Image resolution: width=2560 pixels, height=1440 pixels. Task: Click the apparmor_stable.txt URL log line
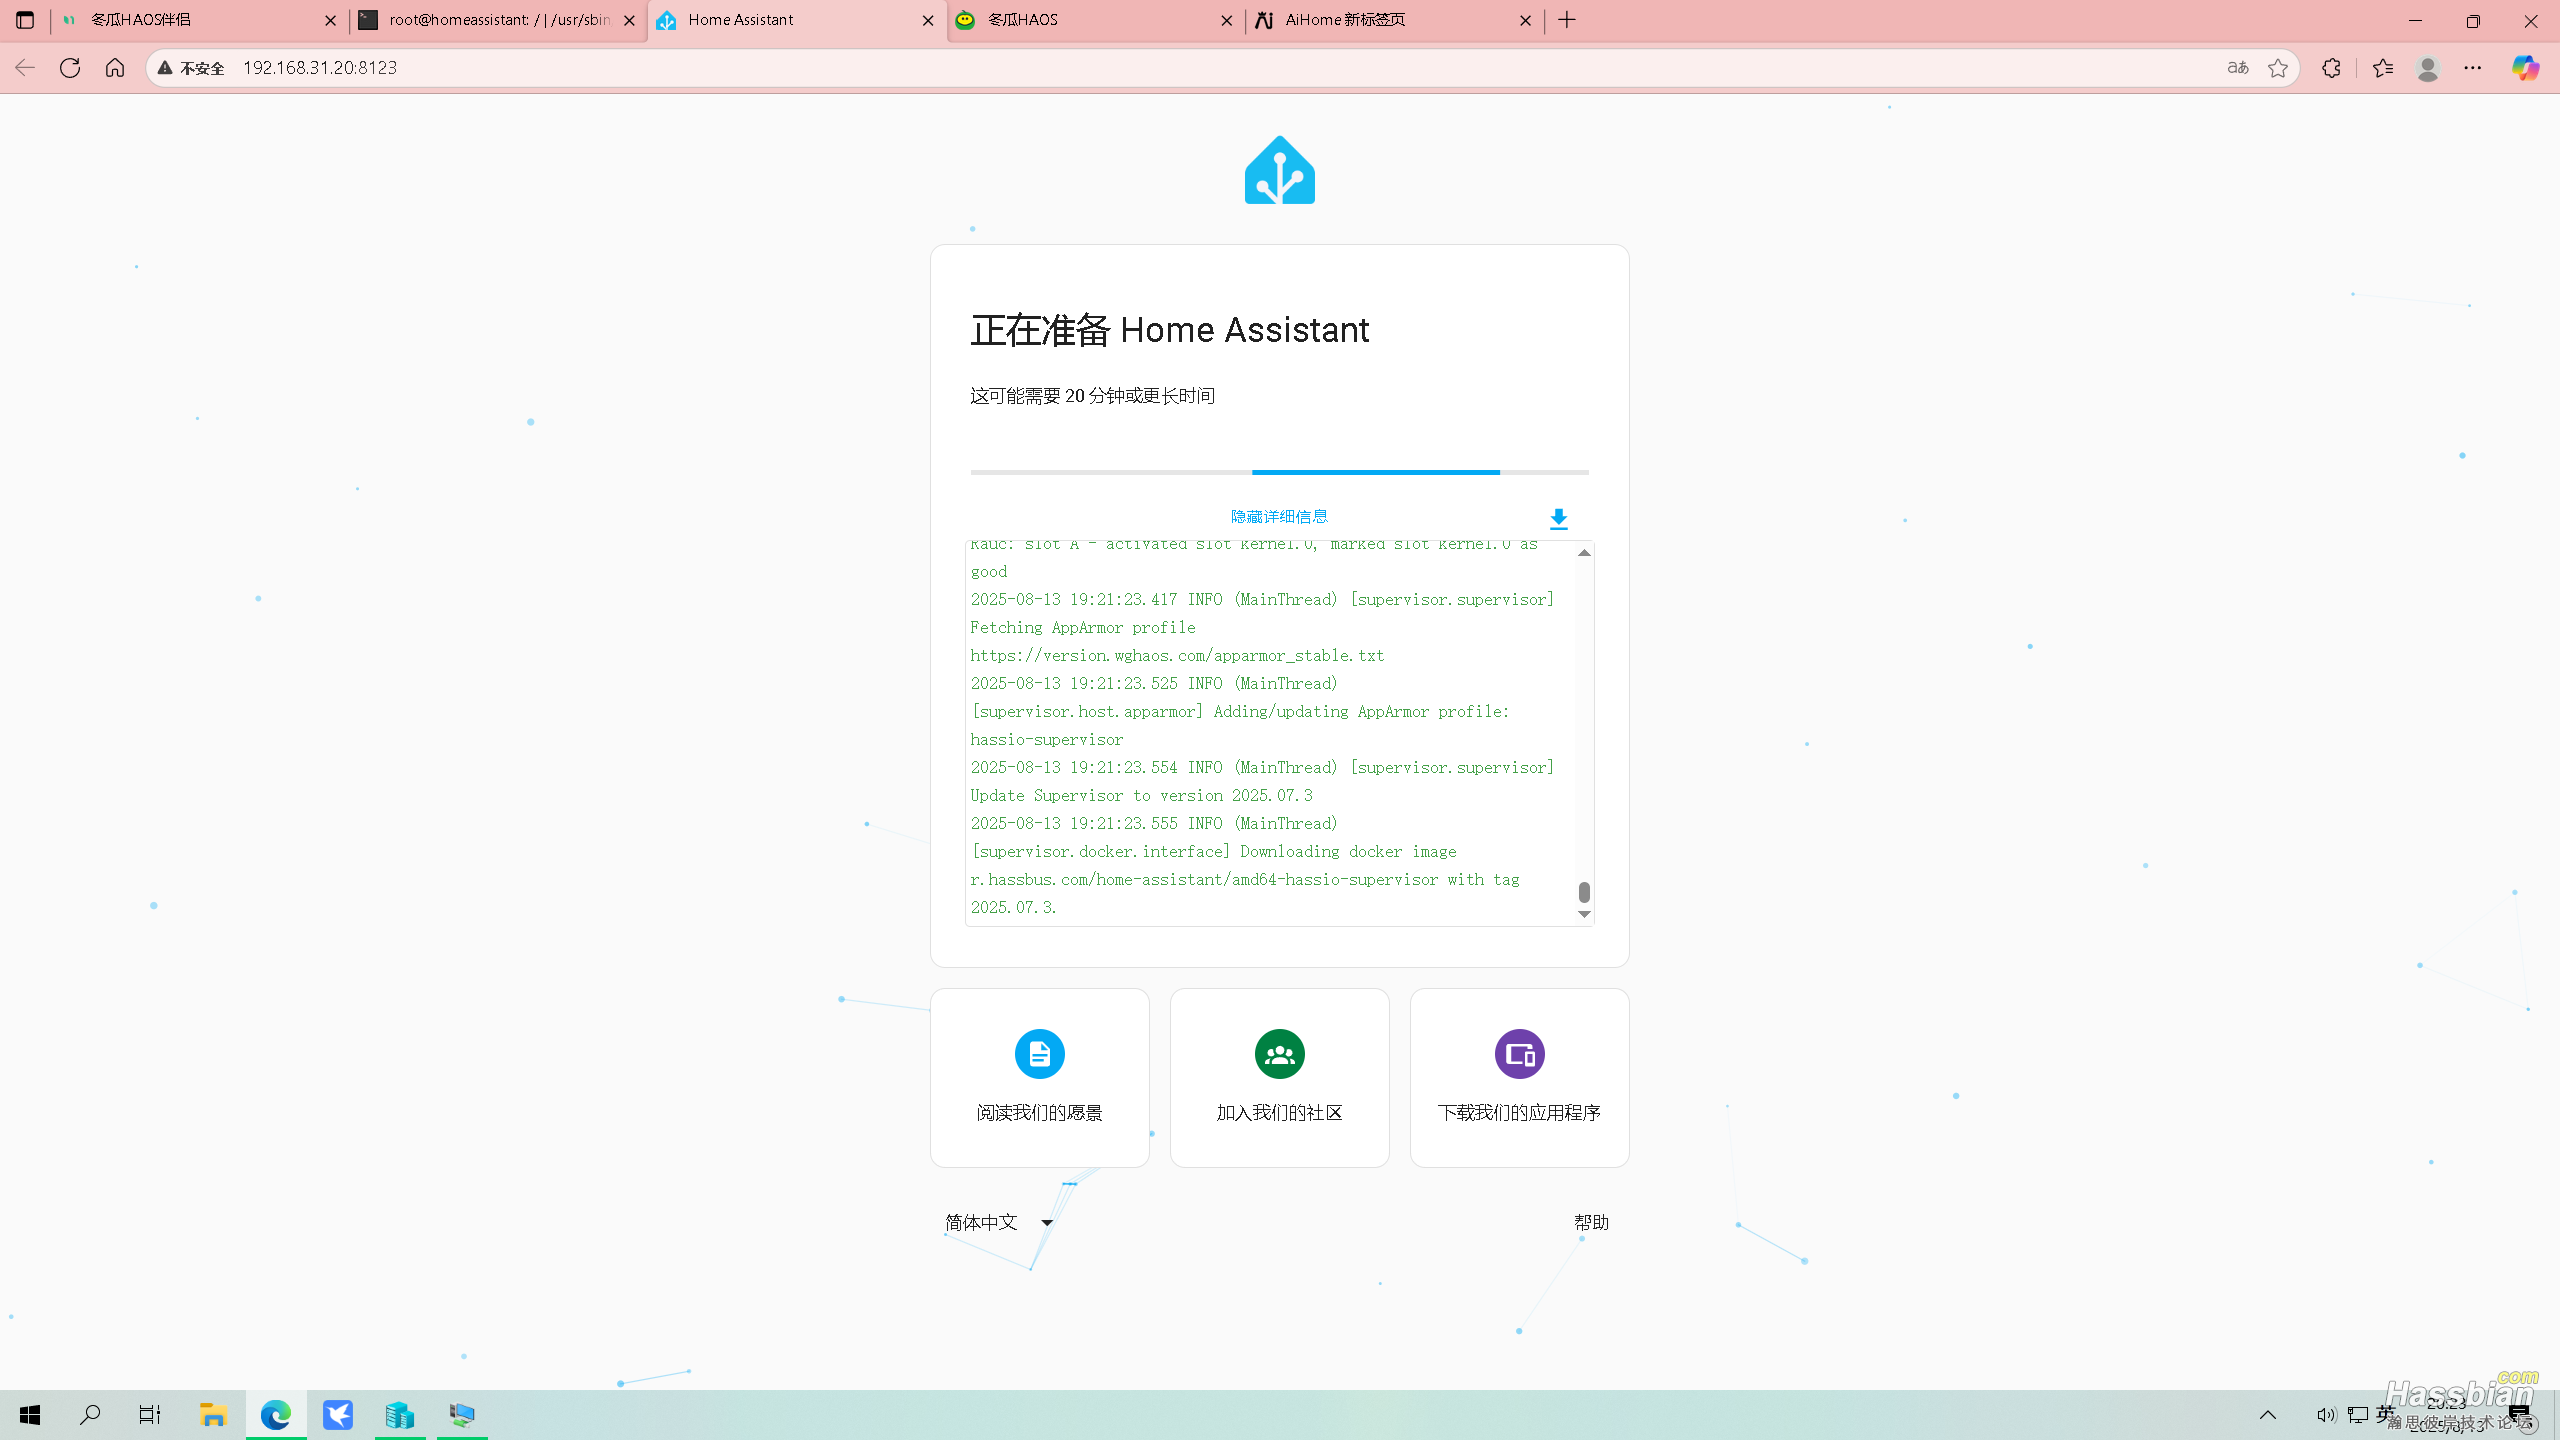click(x=1177, y=656)
